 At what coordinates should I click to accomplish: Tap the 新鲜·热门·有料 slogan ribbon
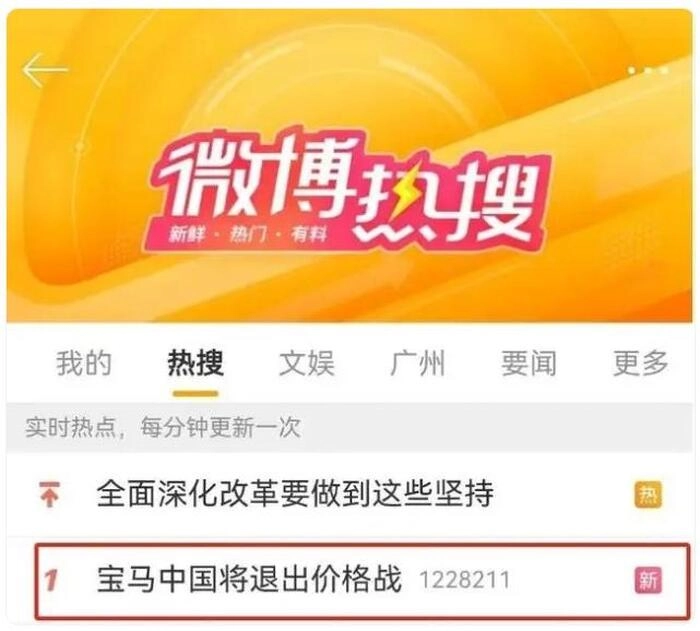click(248, 234)
